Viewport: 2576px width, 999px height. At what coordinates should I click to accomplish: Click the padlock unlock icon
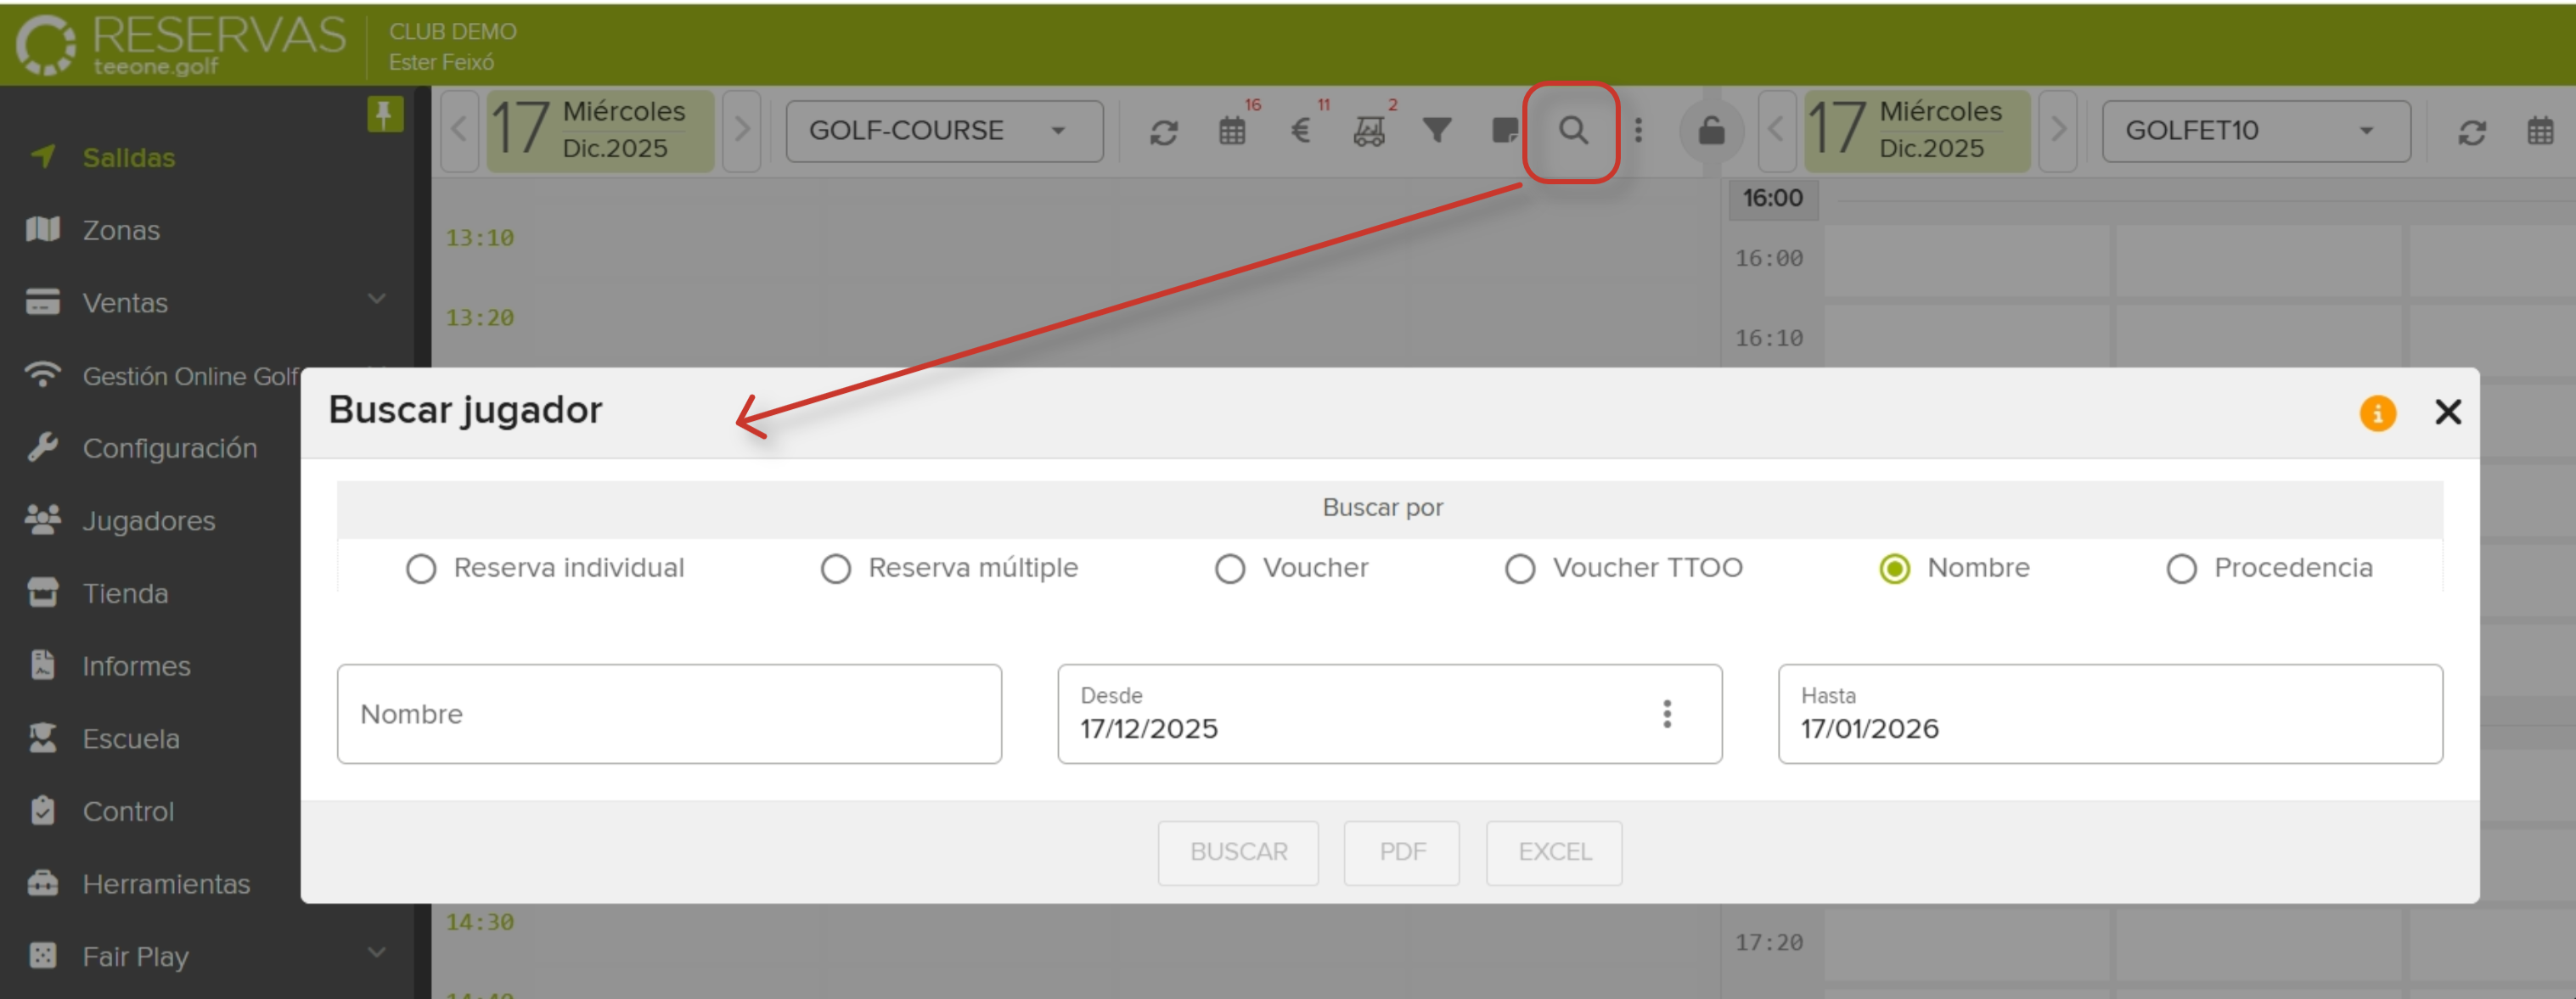[x=1711, y=131]
